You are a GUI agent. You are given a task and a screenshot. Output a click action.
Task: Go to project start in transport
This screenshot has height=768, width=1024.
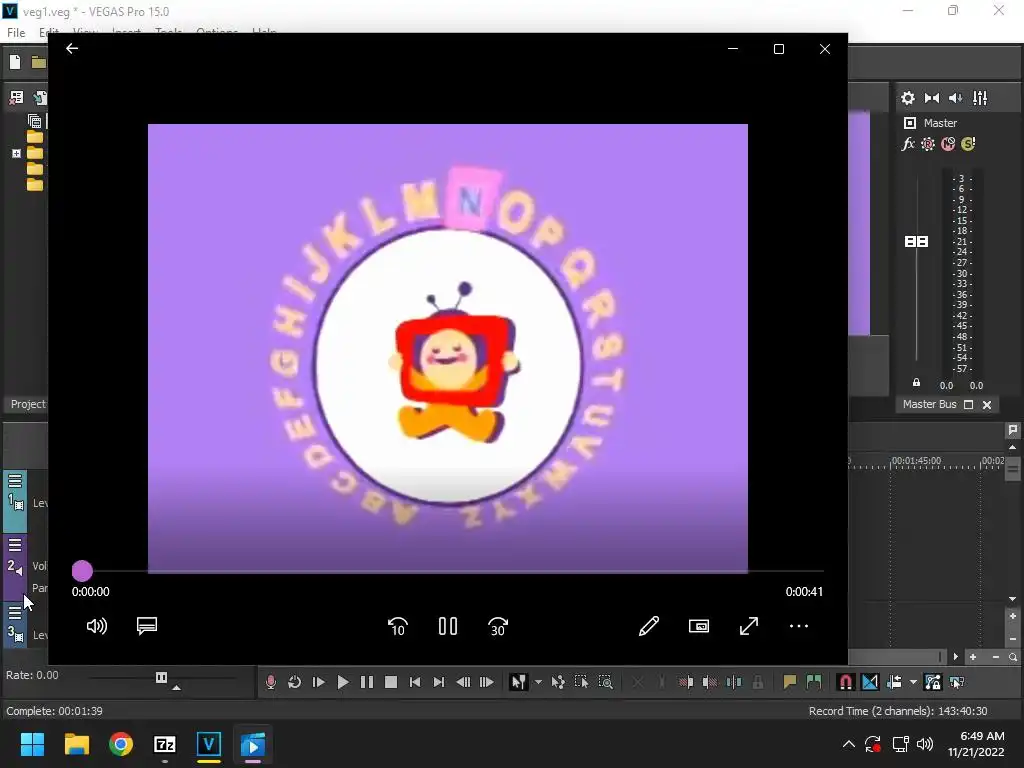415,682
